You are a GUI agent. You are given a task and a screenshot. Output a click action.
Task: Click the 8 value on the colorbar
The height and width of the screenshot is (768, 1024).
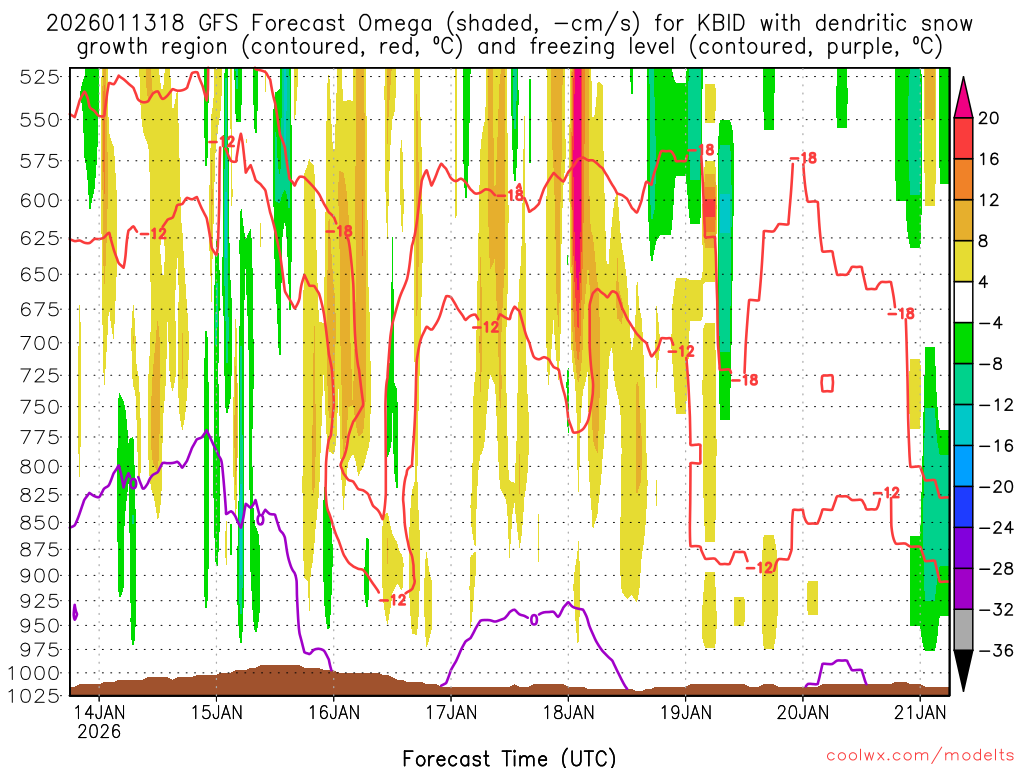(x=984, y=241)
